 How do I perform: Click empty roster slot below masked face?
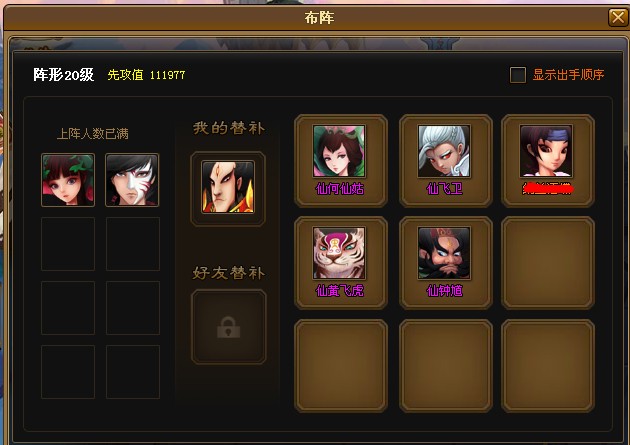pos(133,244)
